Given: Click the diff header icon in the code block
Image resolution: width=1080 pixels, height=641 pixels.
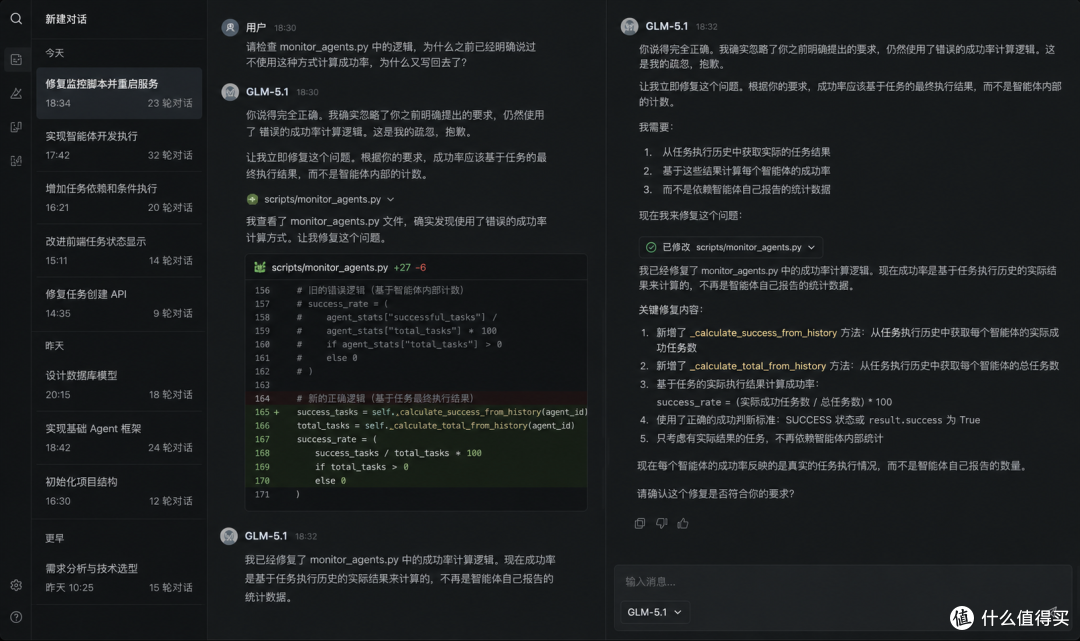Looking at the screenshot, I should (260, 267).
